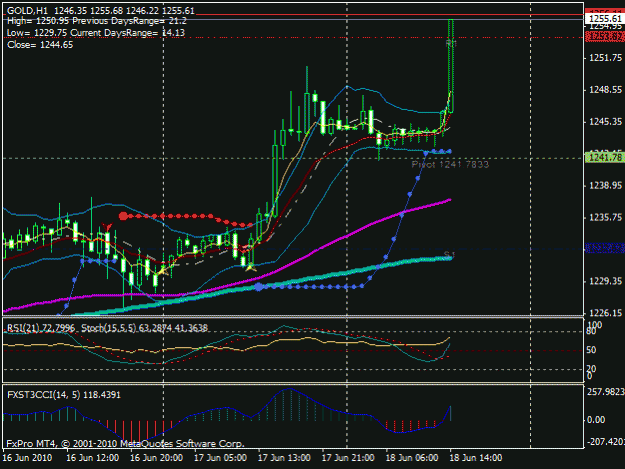Click the 17 Jun 05:00 time label

[x=220, y=457]
